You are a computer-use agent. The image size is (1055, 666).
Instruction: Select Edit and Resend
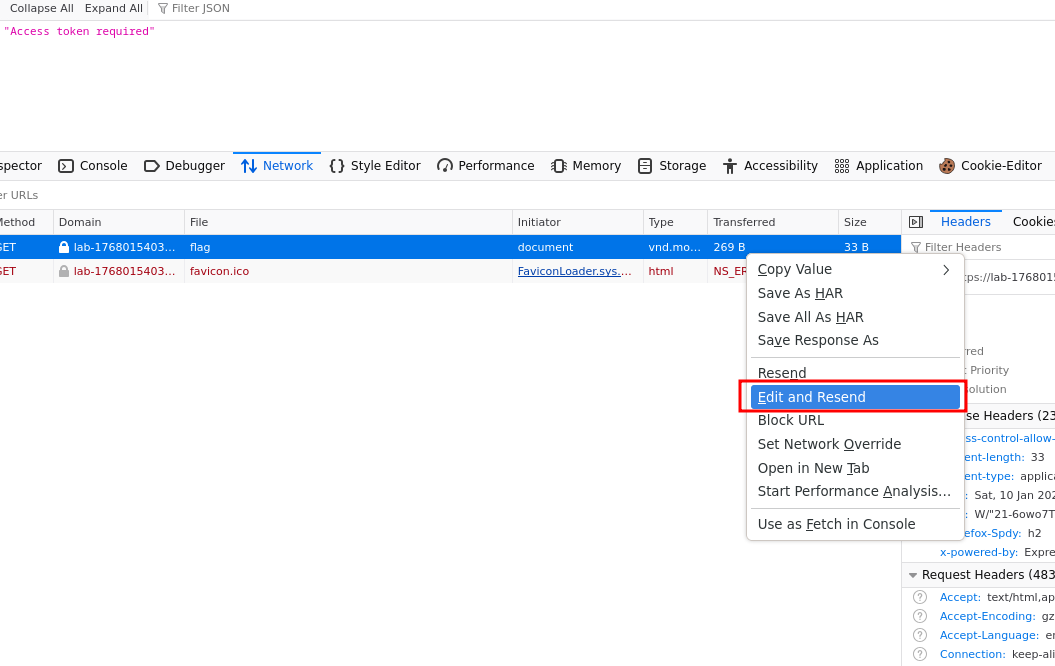(855, 397)
